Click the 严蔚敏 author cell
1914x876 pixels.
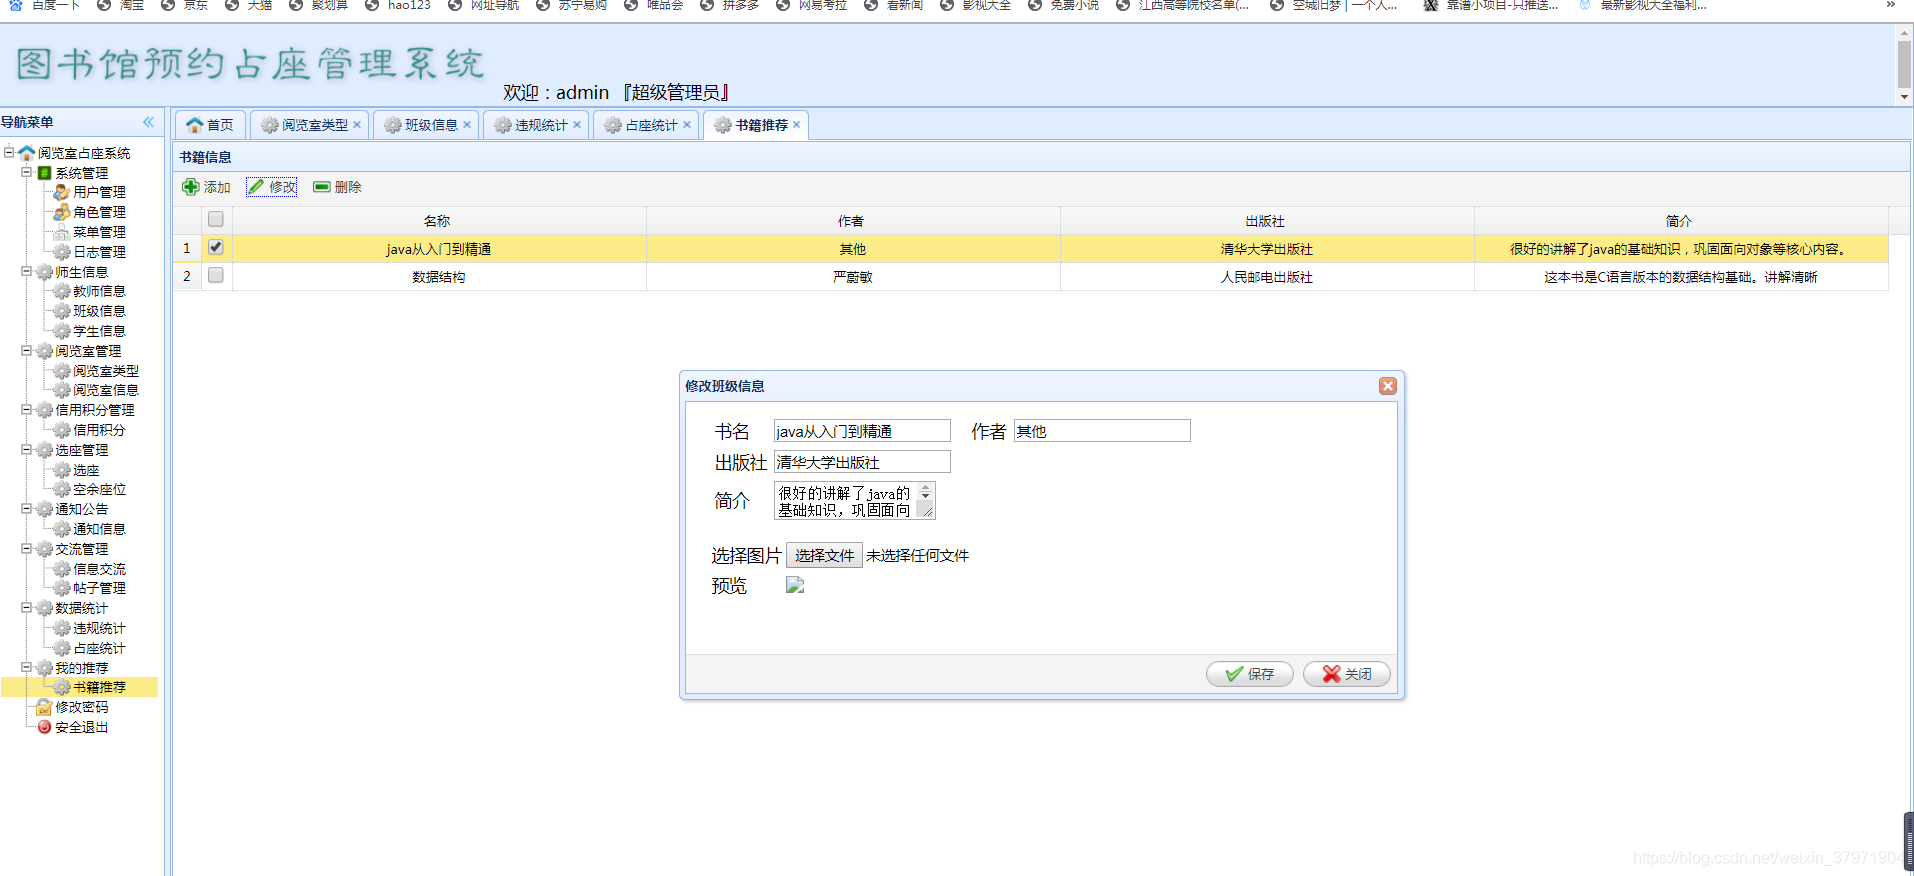click(x=853, y=277)
